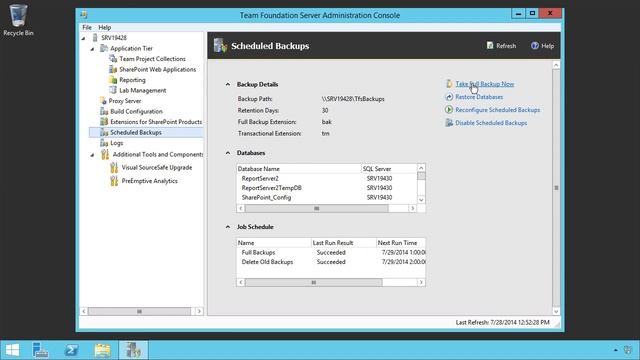Click the Team Project Collections icon

[113, 59]
